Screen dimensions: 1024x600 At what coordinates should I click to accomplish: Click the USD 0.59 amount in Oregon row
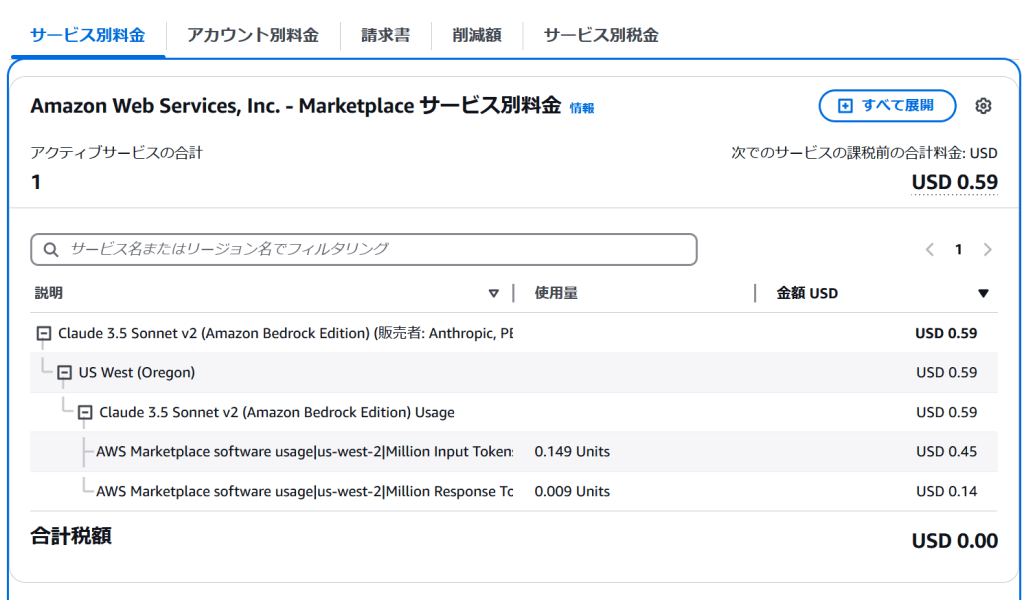coord(946,373)
